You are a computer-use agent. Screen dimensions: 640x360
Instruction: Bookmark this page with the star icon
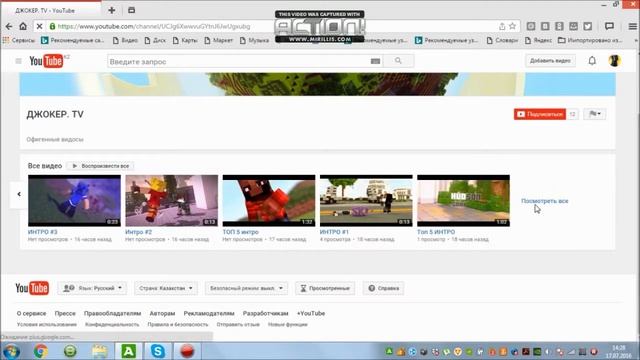513,26
